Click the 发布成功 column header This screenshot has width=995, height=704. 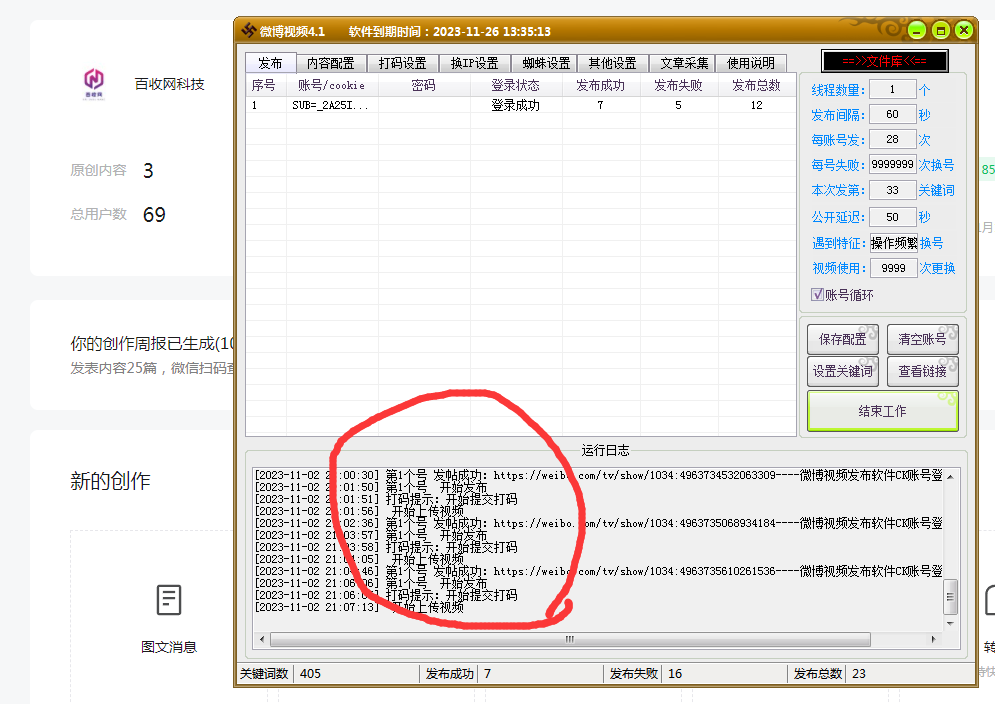601,86
